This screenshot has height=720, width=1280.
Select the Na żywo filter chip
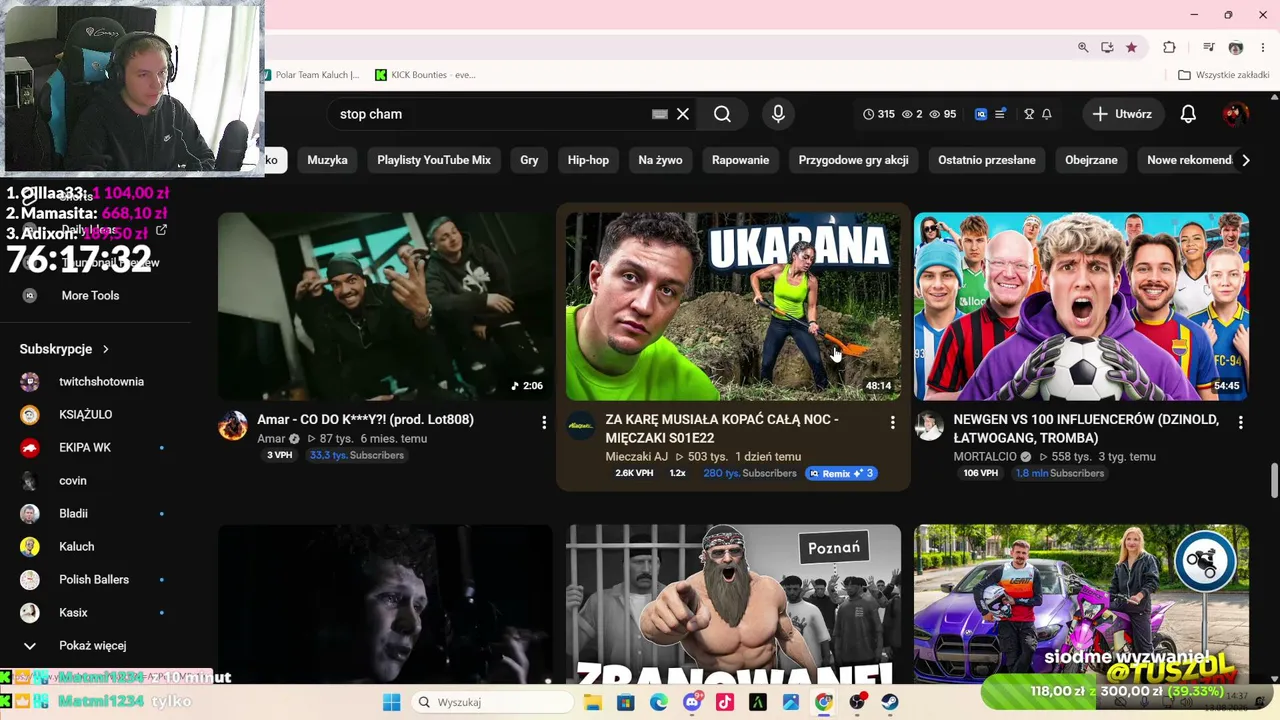pos(660,160)
